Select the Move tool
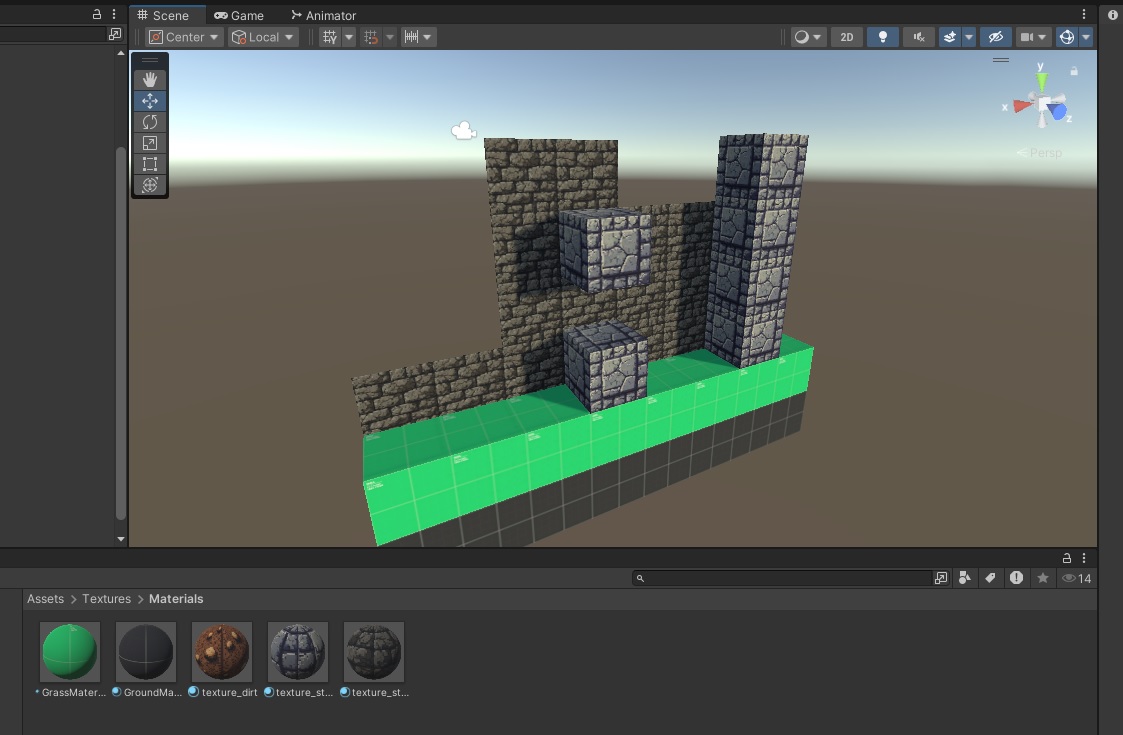 pyautogui.click(x=150, y=101)
